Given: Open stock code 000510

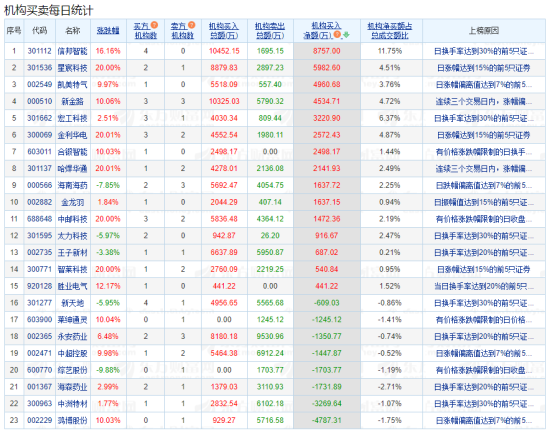Looking at the screenshot, I should tap(40, 101).
